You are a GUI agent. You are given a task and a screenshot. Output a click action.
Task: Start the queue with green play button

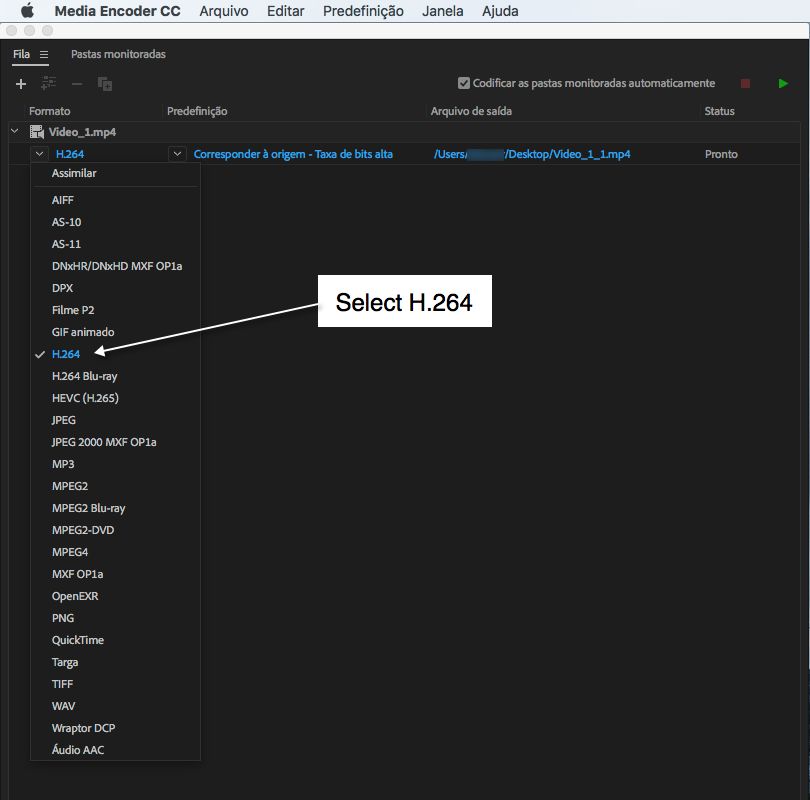coord(783,84)
